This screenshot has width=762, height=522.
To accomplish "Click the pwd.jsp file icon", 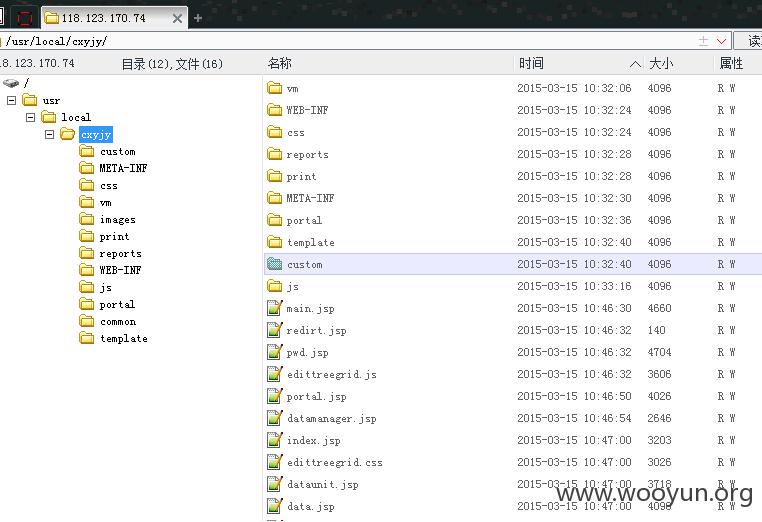I will click(x=275, y=352).
